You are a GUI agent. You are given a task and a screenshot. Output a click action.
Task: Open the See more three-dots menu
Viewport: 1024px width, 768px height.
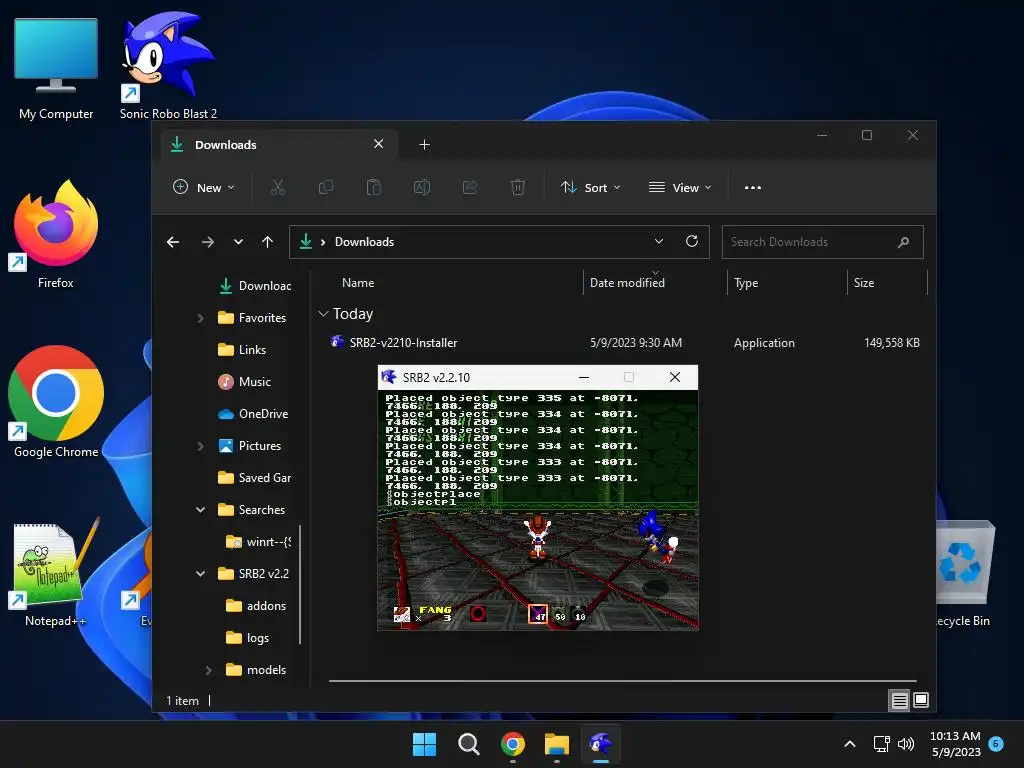pyautogui.click(x=752, y=187)
